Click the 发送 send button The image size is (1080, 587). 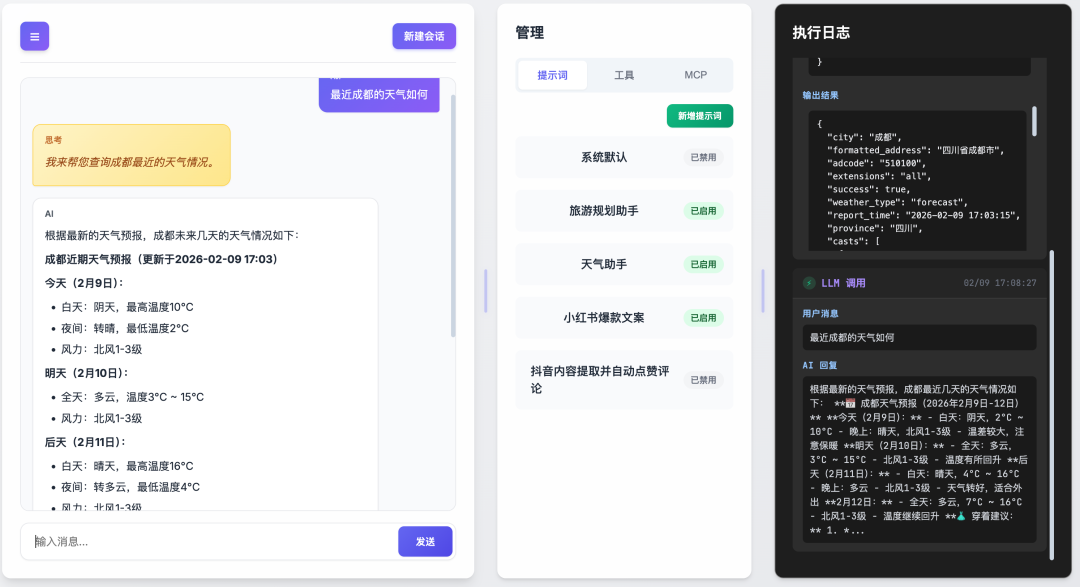tap(425, 540)
